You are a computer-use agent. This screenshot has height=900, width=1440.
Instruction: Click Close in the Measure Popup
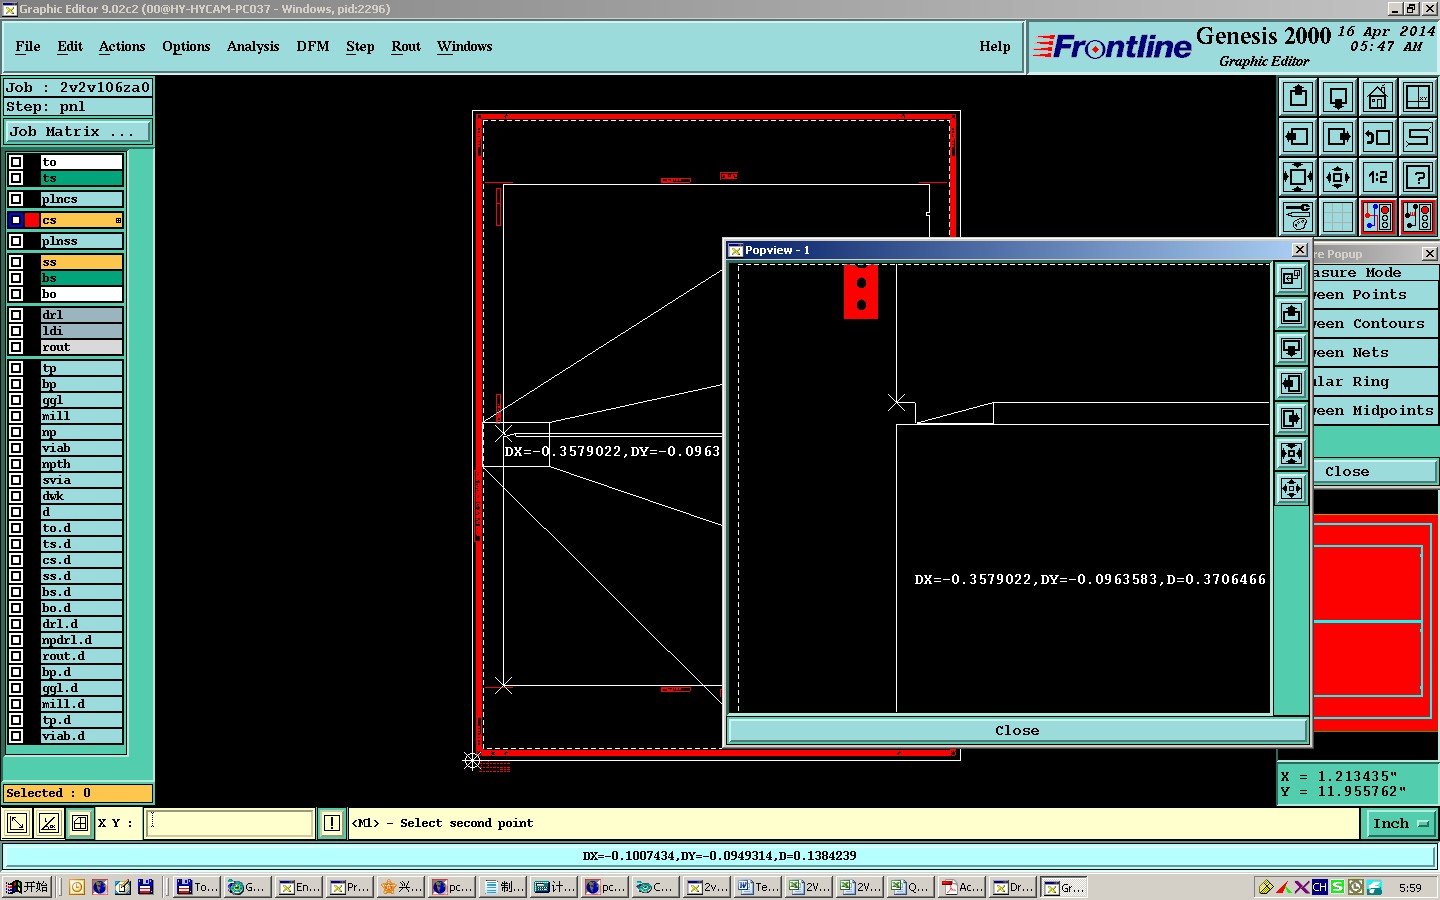[x=1375, y=472]
